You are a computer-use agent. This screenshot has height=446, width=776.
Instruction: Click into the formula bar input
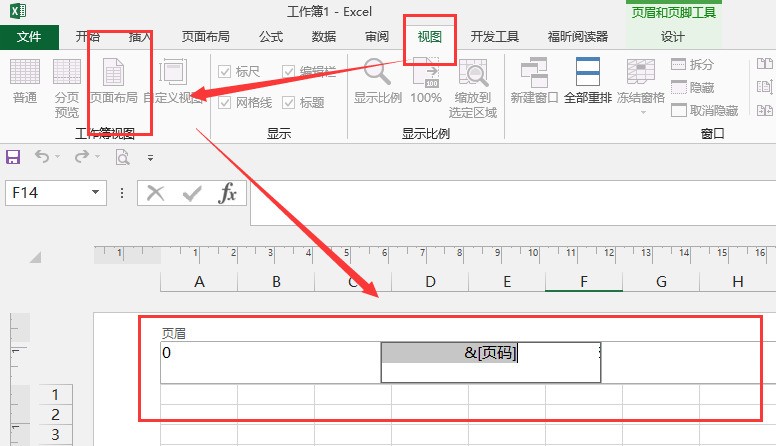(x=513, y=203)
